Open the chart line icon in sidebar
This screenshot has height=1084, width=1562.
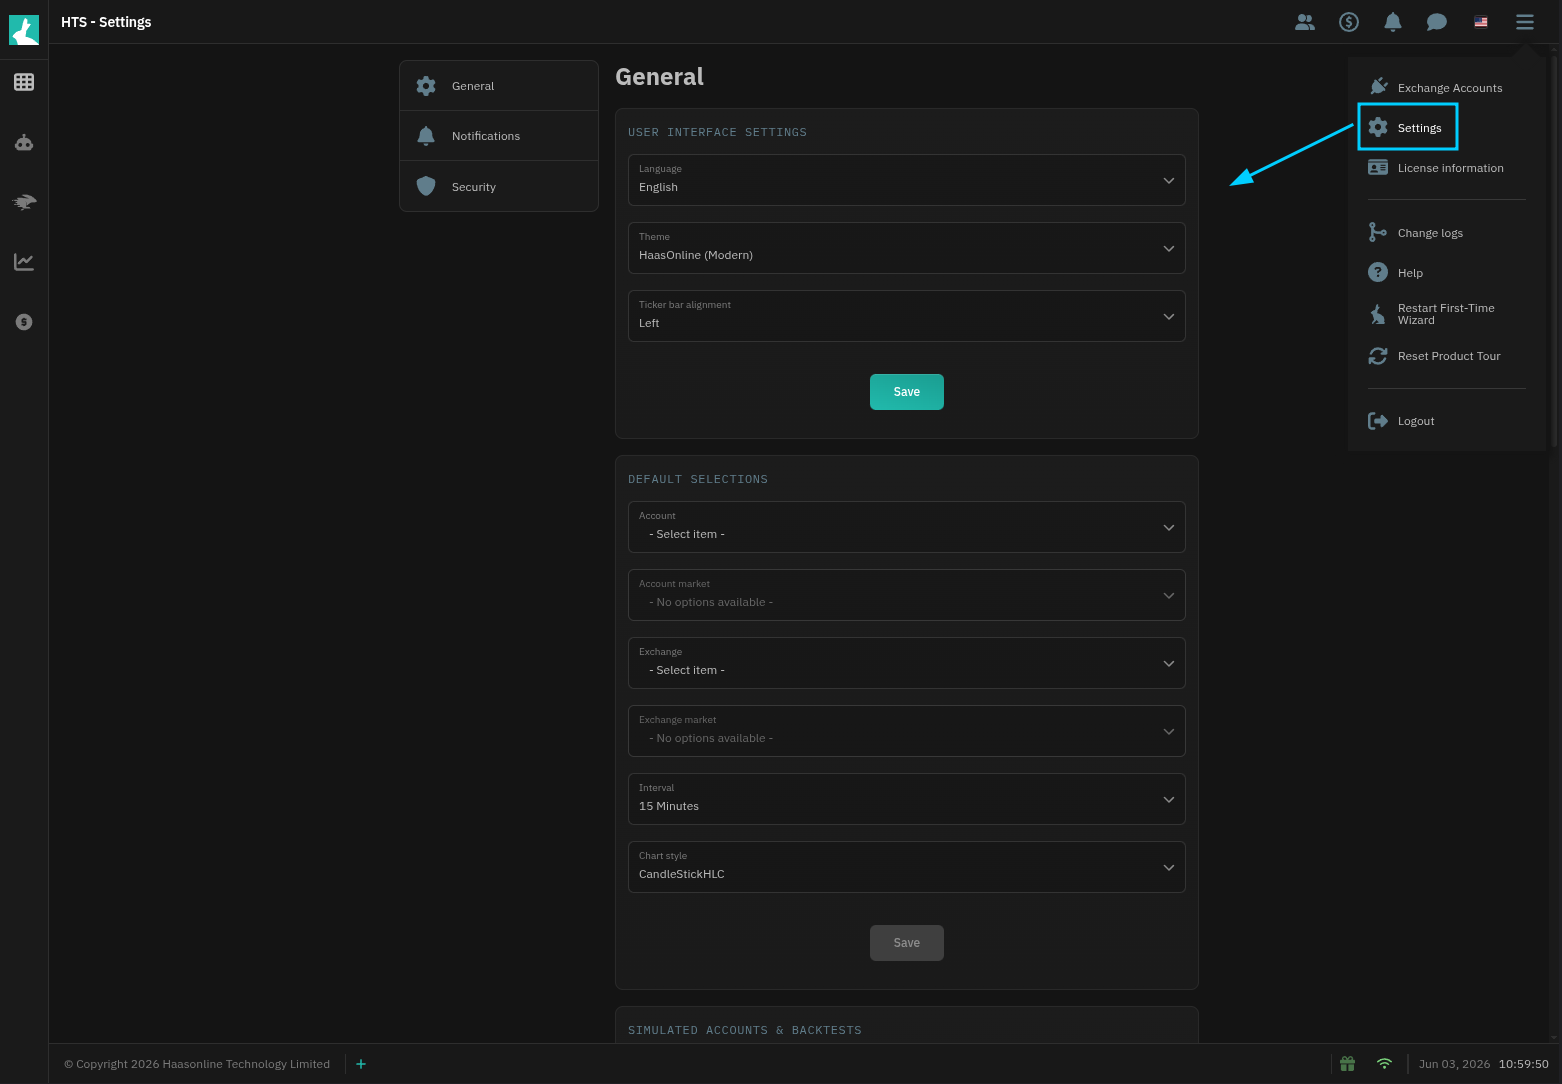(24, 262)
